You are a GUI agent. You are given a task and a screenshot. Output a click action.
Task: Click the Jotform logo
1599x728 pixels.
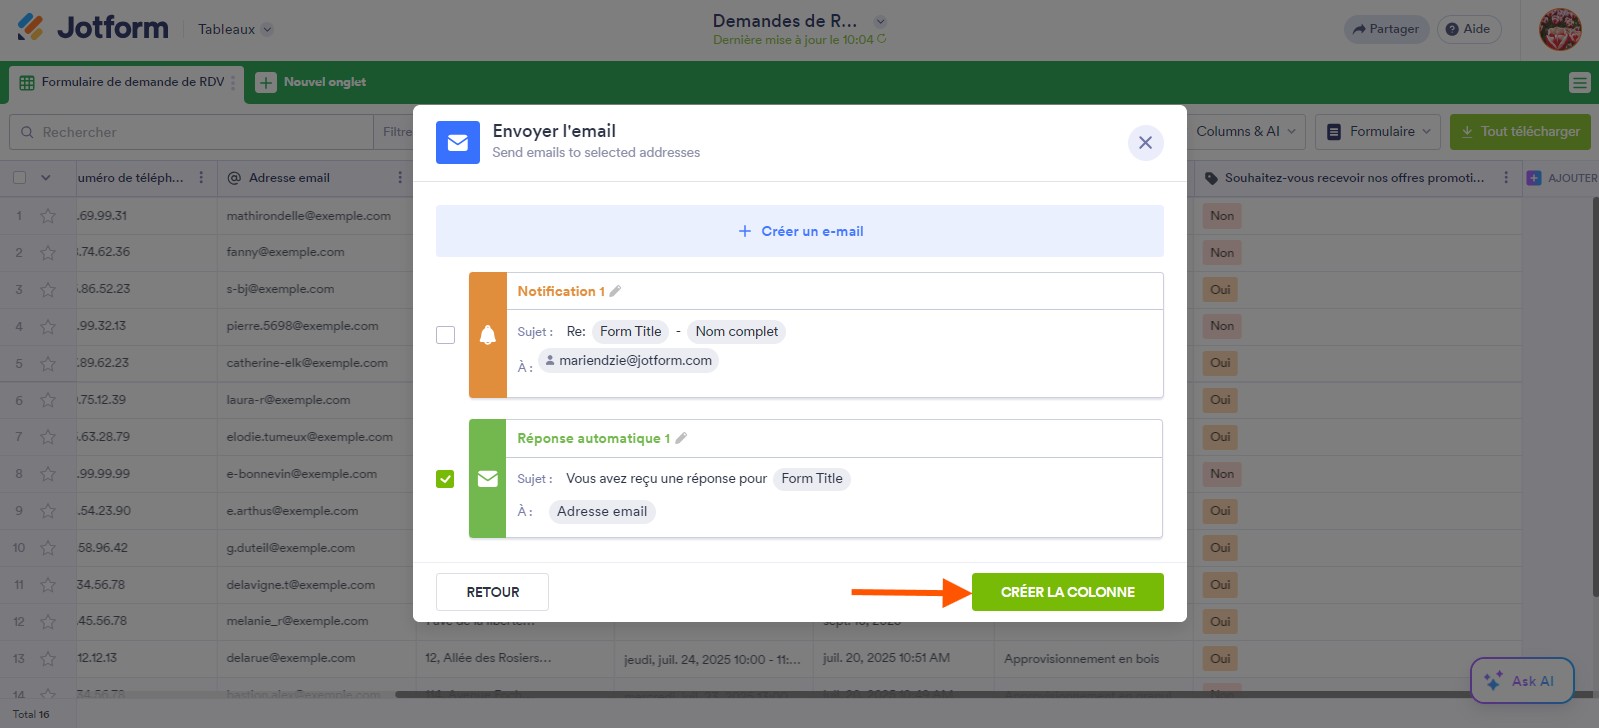point(92,28)
